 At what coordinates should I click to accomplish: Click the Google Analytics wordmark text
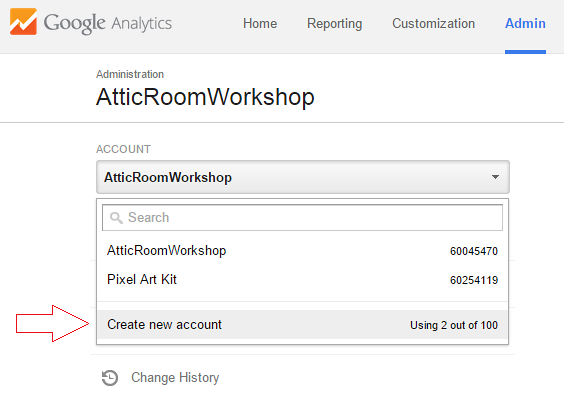[108, 23]
